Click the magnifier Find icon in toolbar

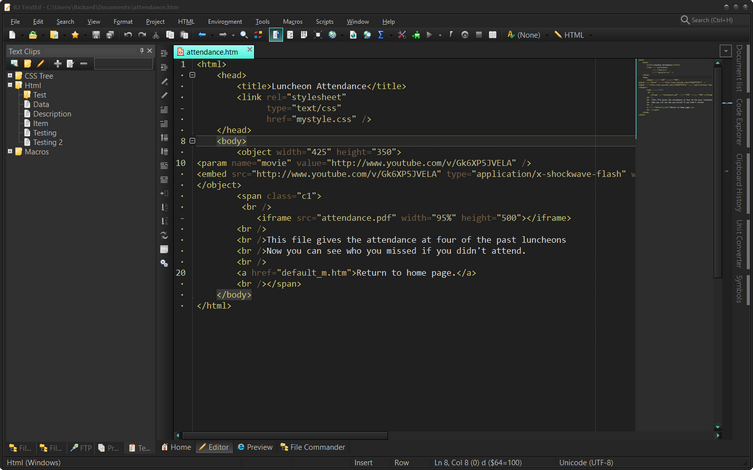(x=244, y=35)
